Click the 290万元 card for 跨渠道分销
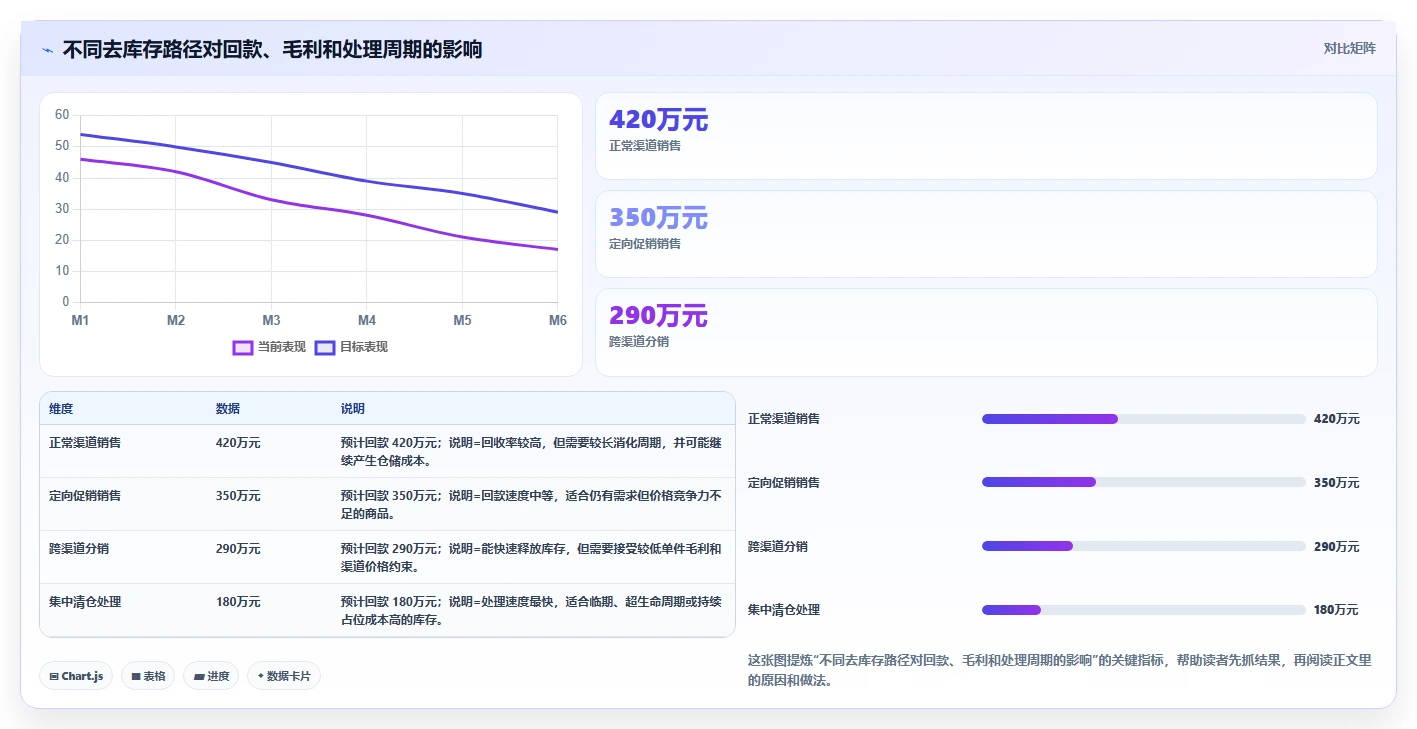 click(x=986, y=332)
